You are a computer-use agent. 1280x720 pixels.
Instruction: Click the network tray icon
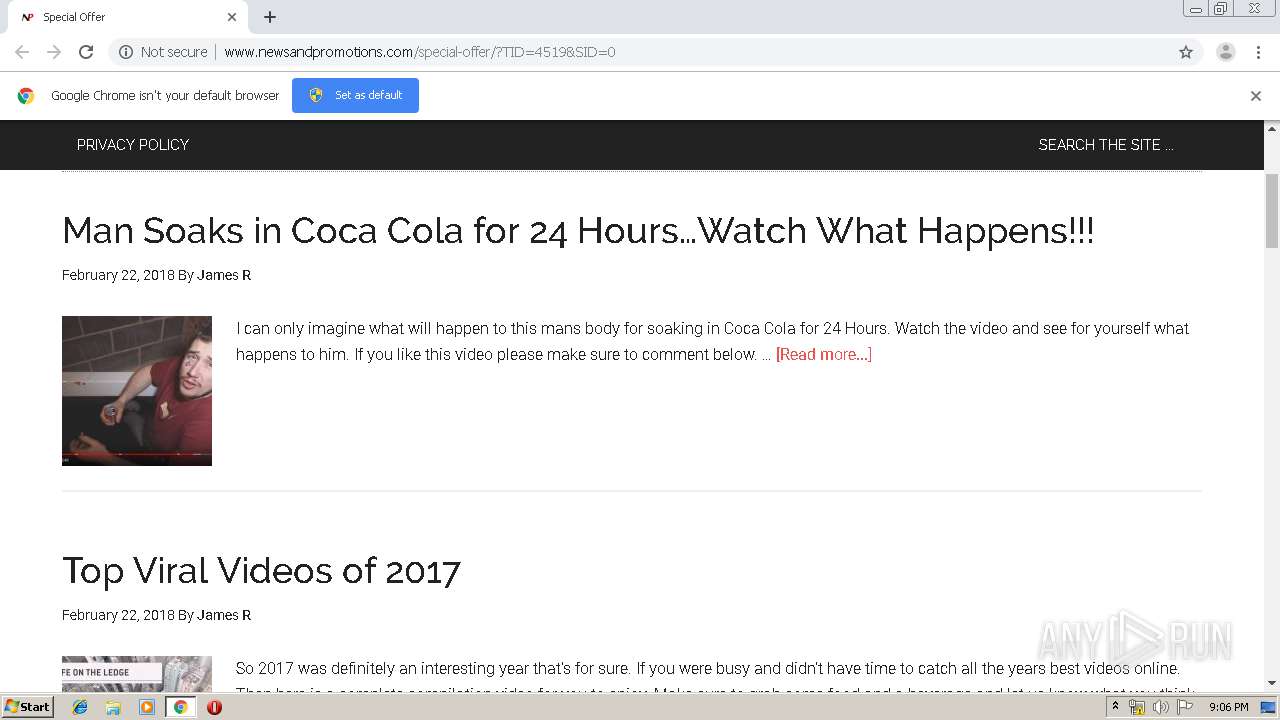pos(1137,707)
